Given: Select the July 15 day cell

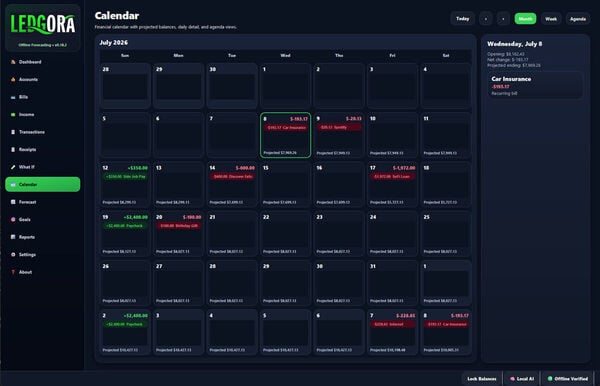Looking at the screenshot, I should (x=285, y=185).
